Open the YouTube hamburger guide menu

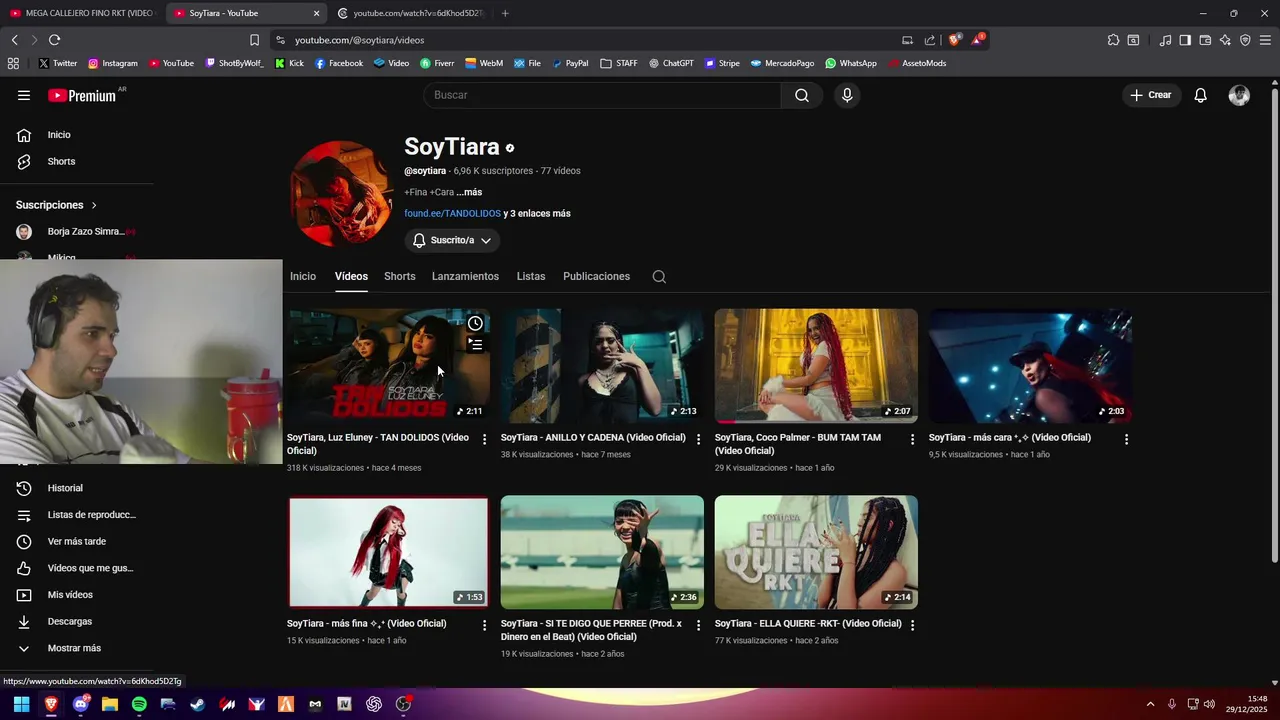24,95
